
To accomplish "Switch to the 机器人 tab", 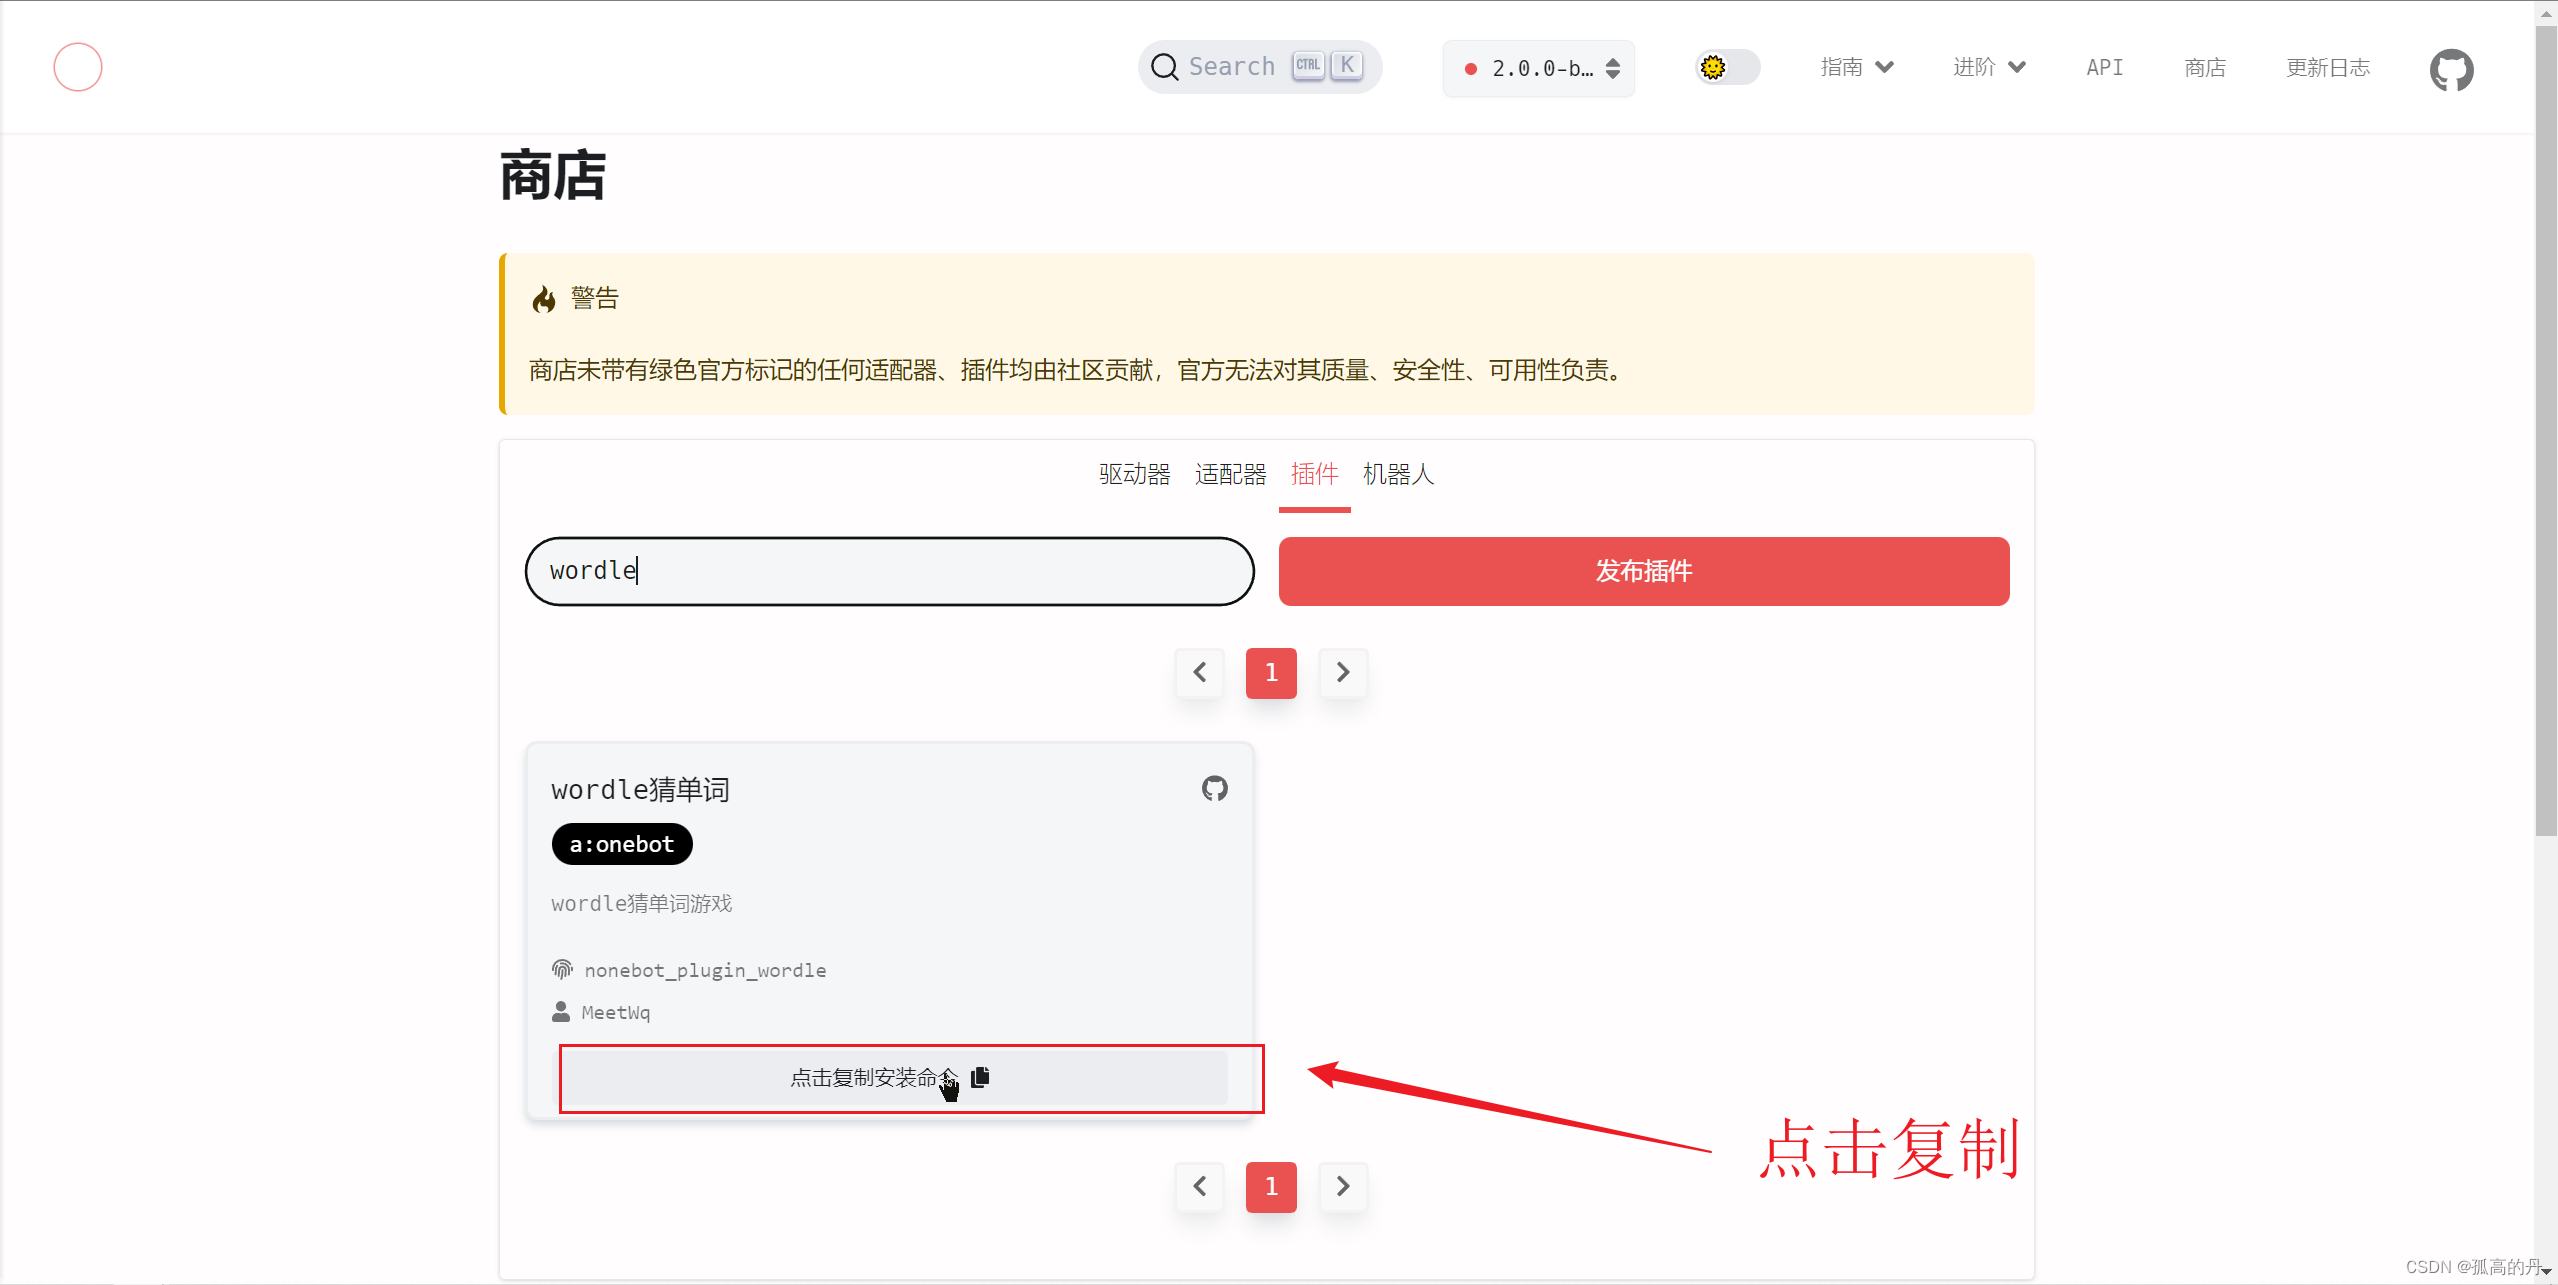I will pyautogui.click(x=1398, y=474).
